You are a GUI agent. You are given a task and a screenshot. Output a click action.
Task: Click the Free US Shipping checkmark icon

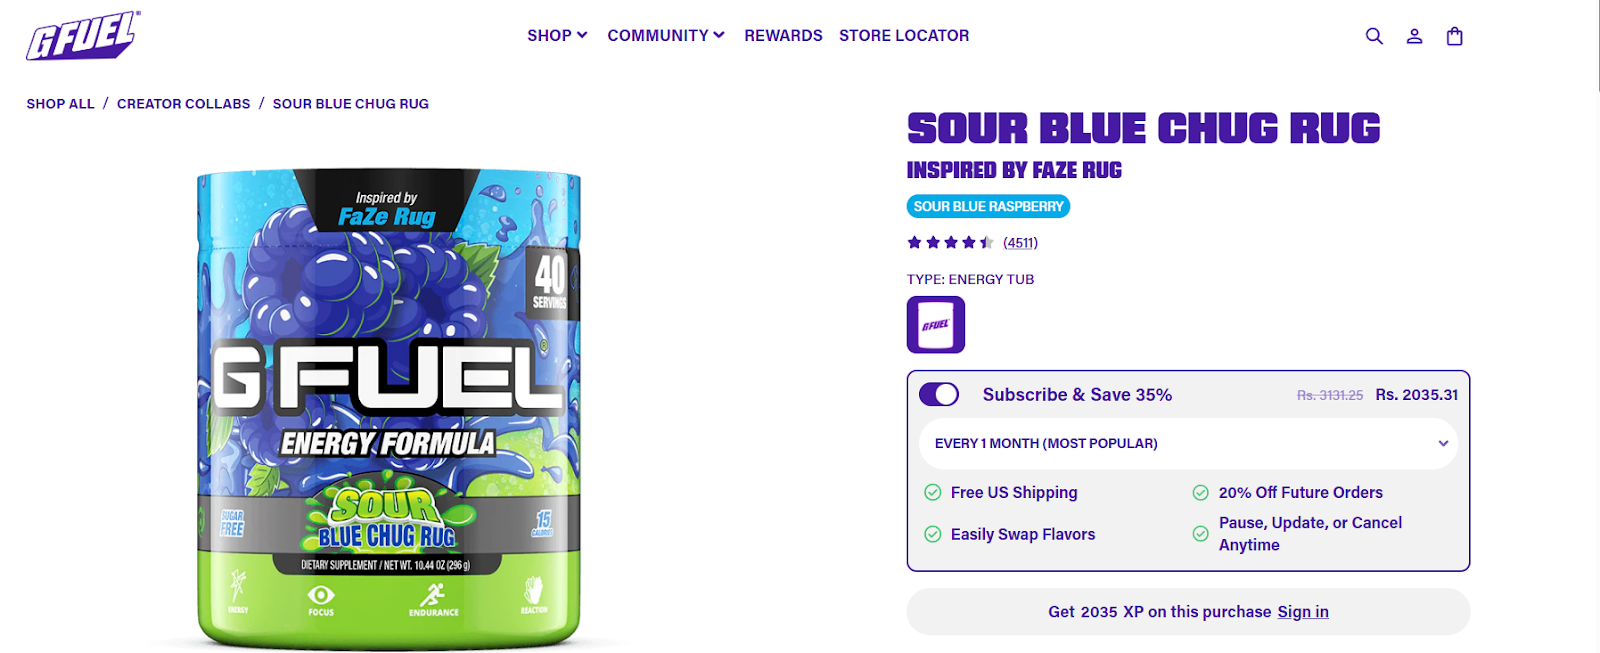pyautogui.click(x=933, y=492)
